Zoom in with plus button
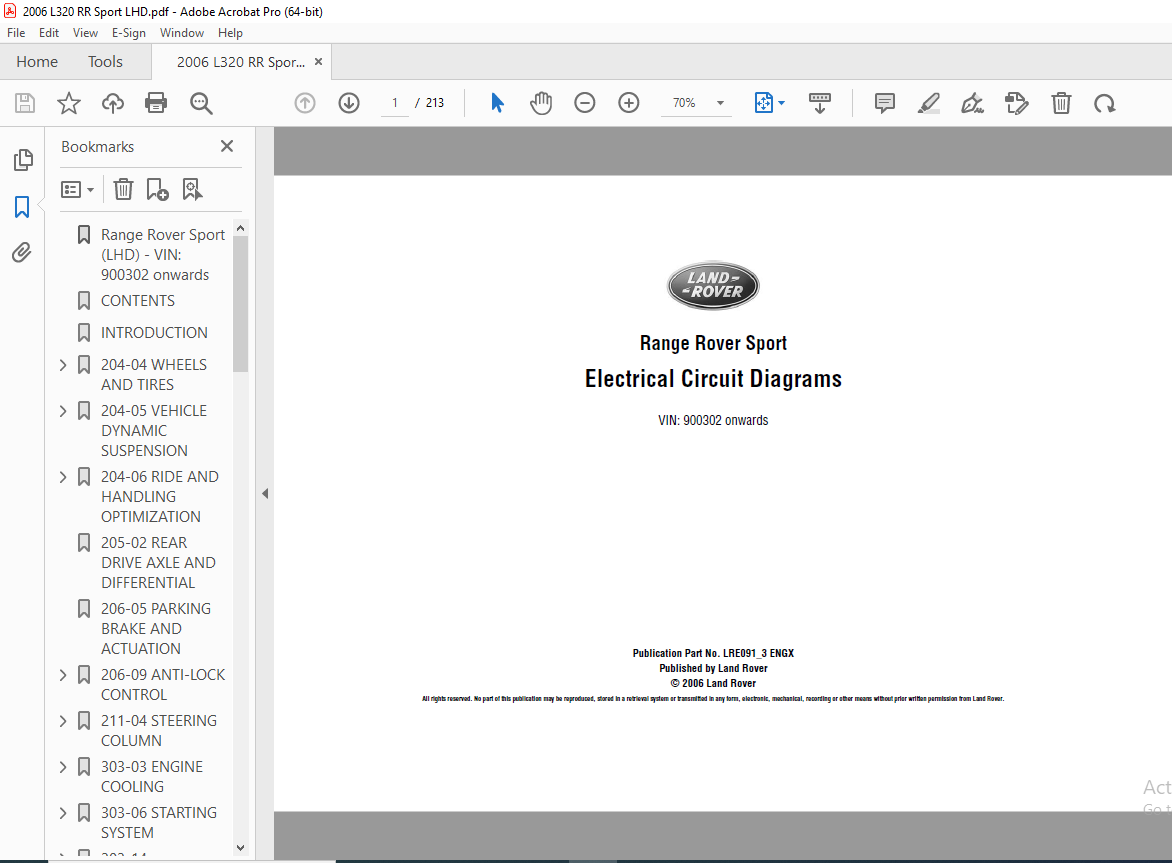Viewport: 1172px width, 863px height. pyautogui.click(x=629, y=102)
